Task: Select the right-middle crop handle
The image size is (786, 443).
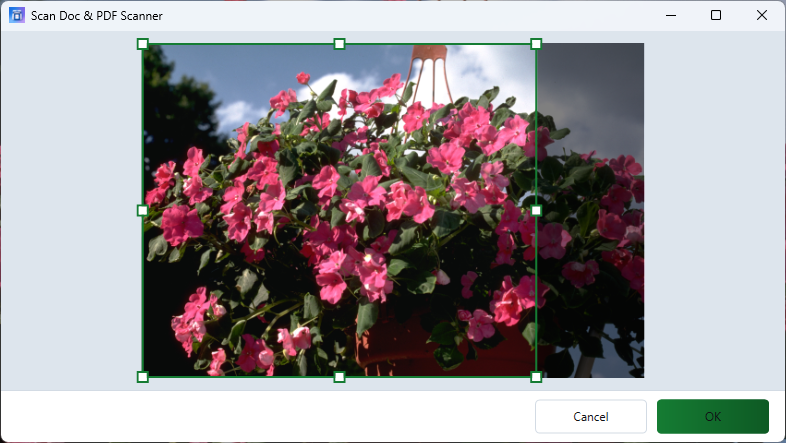Action: click(x=536, y=210)
